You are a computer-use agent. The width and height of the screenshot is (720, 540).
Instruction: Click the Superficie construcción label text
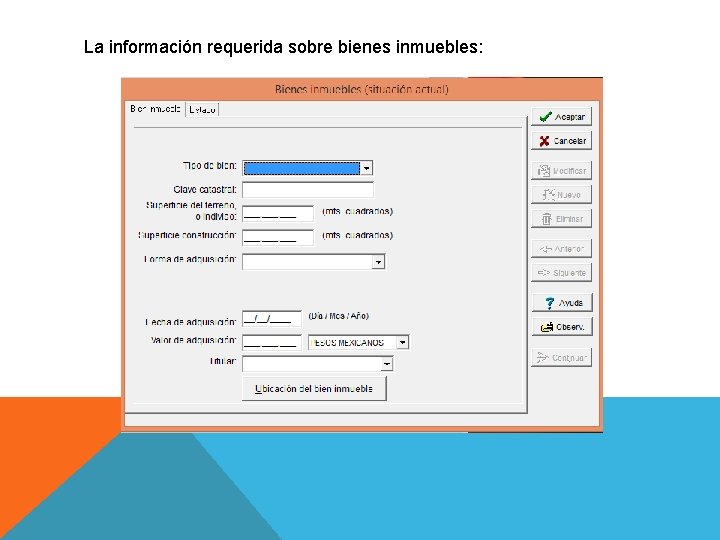pyautogui.click(x=187, y=236)
